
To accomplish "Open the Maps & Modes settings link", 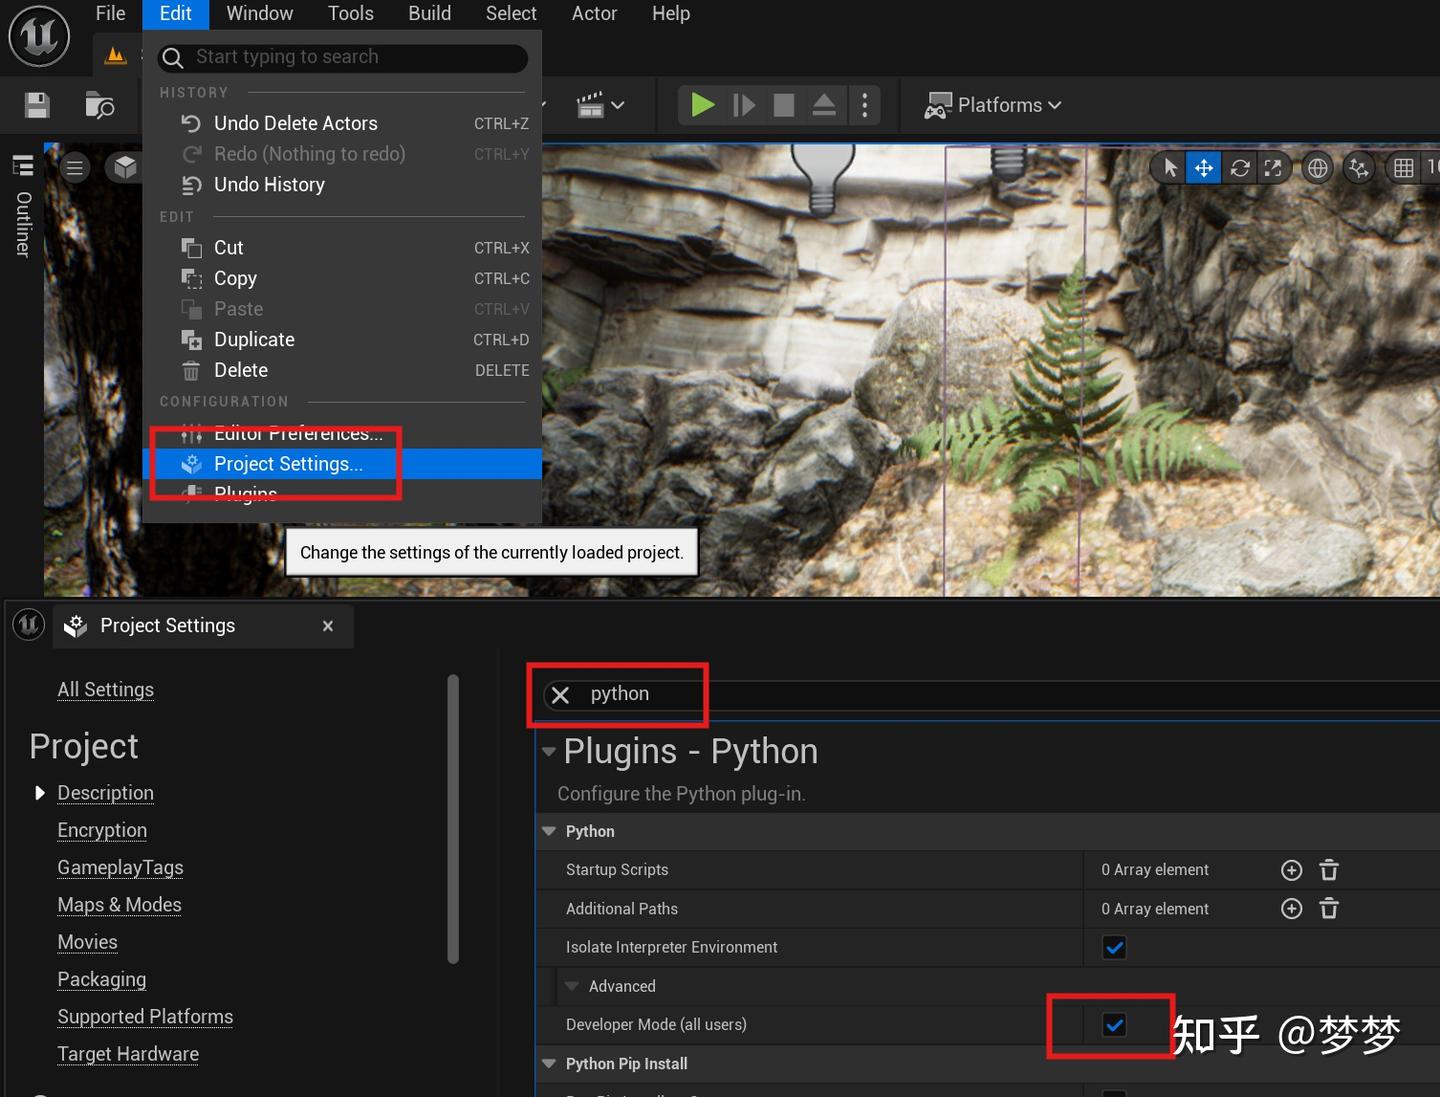I will coord(119,905).
